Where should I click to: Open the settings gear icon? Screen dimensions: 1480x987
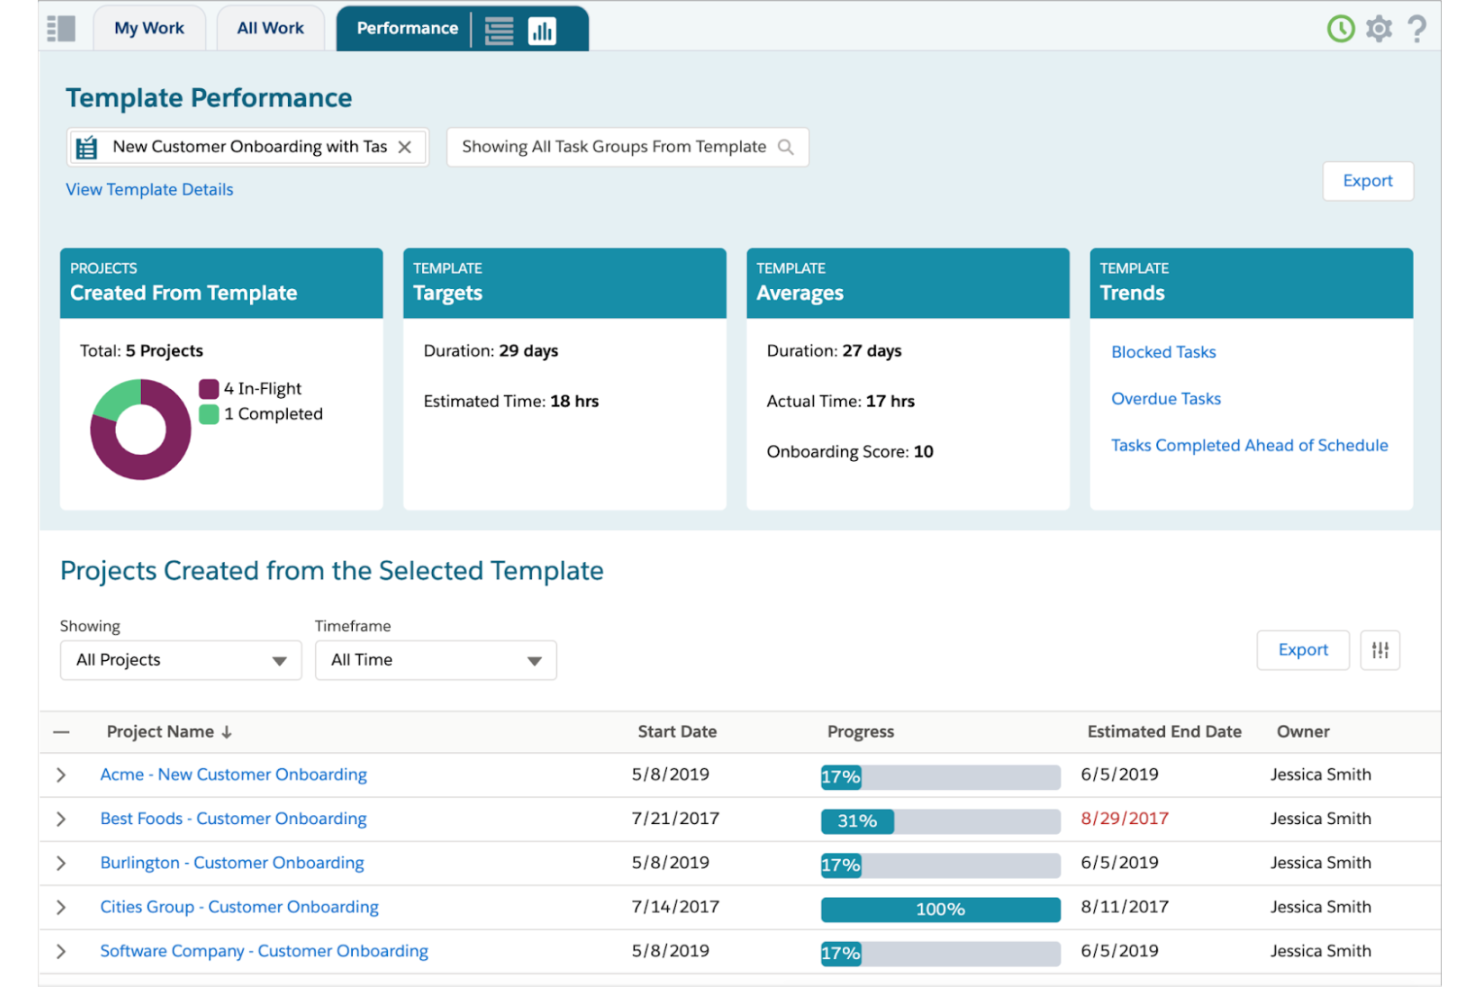[x=1379, y=29]
